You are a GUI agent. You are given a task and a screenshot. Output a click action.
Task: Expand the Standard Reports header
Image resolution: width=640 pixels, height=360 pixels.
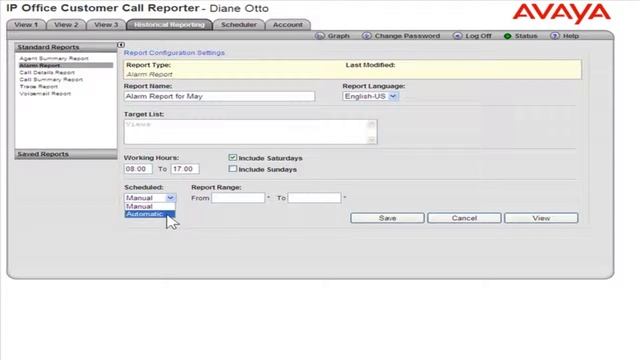tap(66, 47)
